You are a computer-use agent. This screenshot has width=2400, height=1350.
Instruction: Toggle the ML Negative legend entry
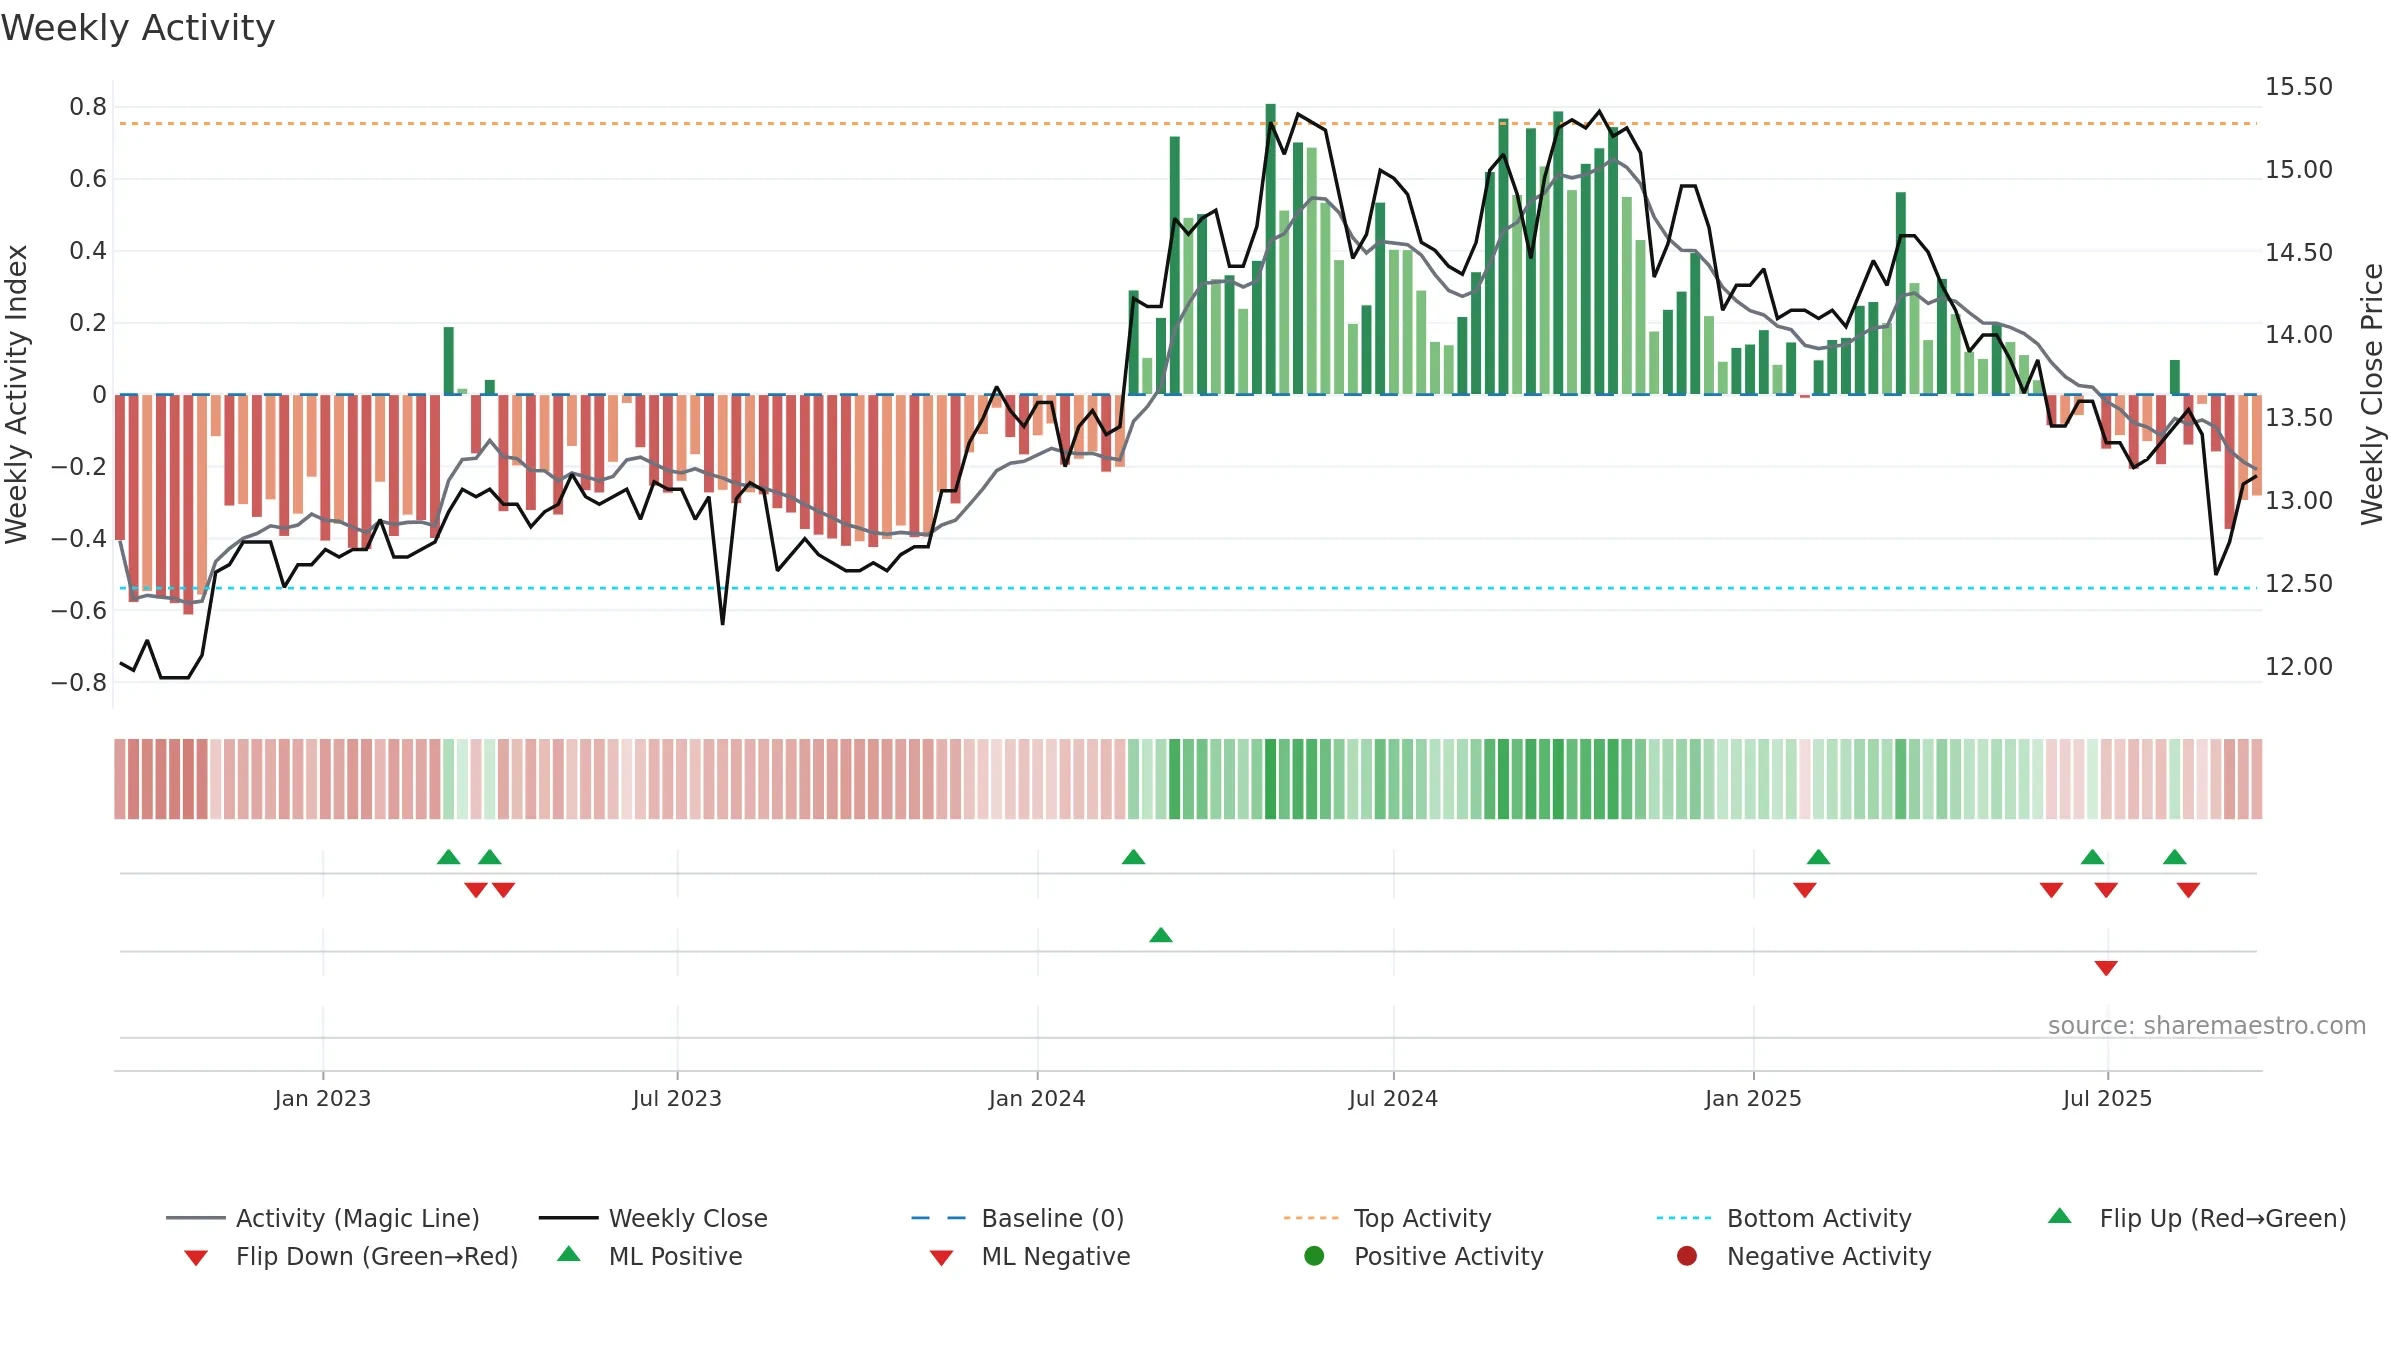click(x=1030, y=1256)
